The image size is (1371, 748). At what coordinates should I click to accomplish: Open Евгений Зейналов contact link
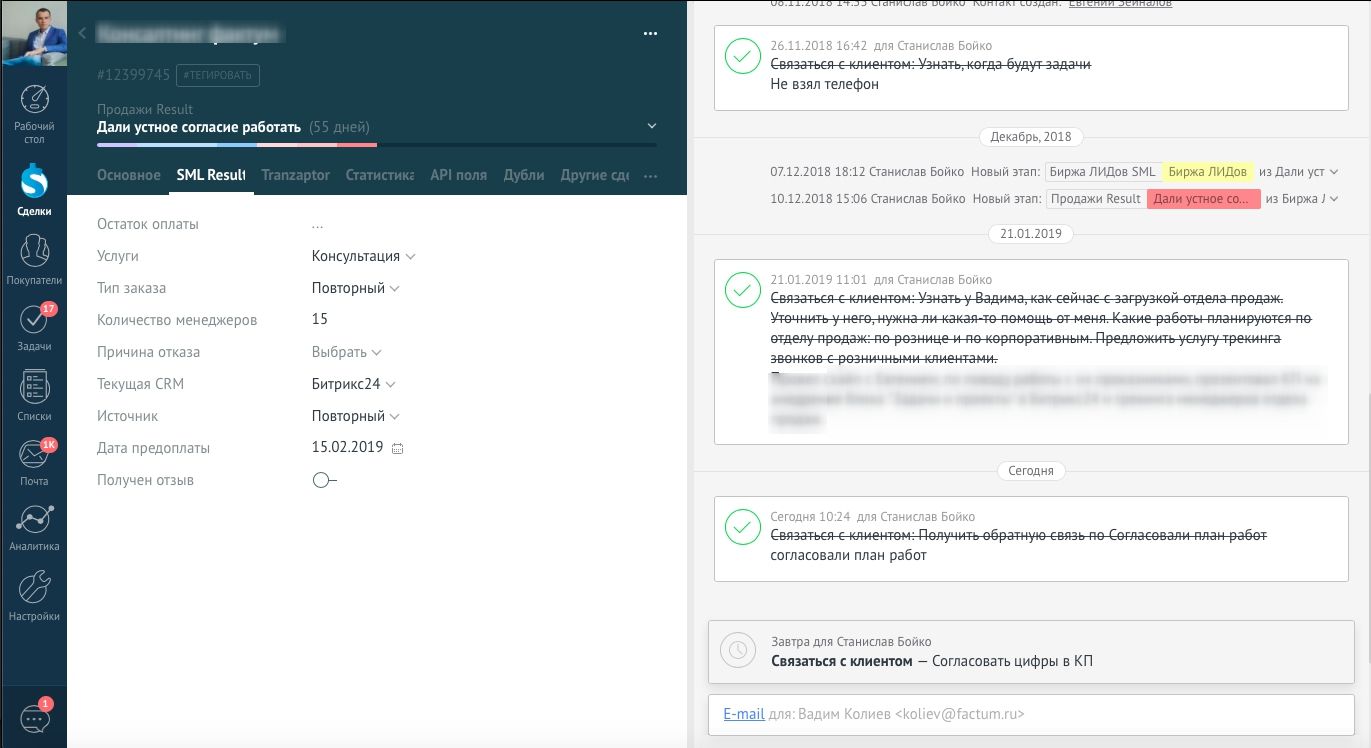(1121, 4)
